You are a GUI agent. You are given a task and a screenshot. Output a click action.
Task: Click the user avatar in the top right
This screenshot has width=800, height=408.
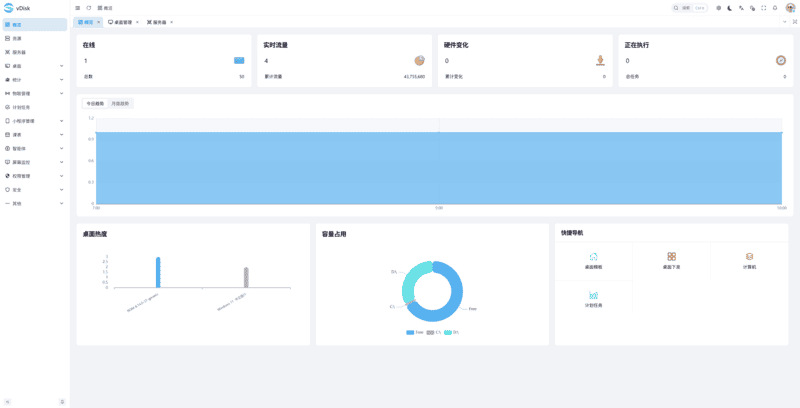790,8
